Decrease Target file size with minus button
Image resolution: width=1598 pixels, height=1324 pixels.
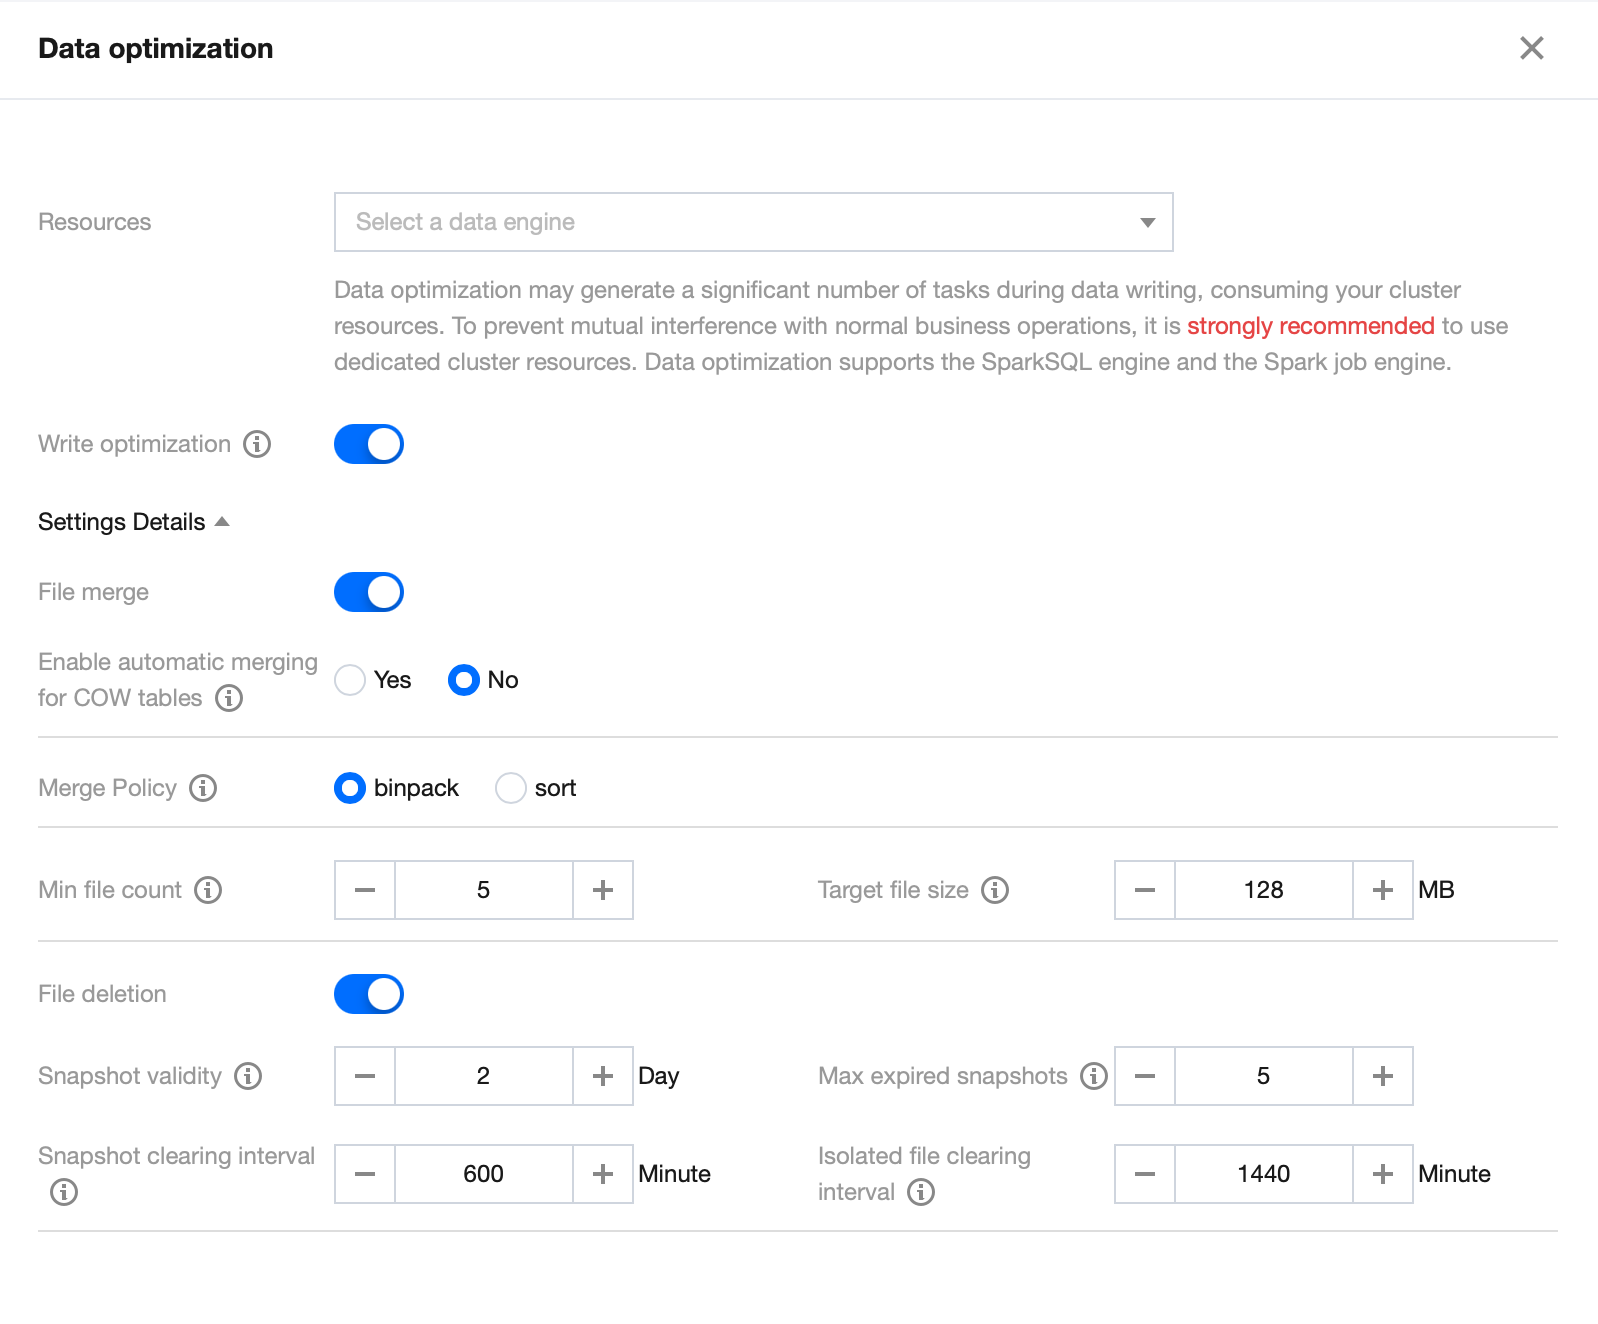pos(1145,890)
